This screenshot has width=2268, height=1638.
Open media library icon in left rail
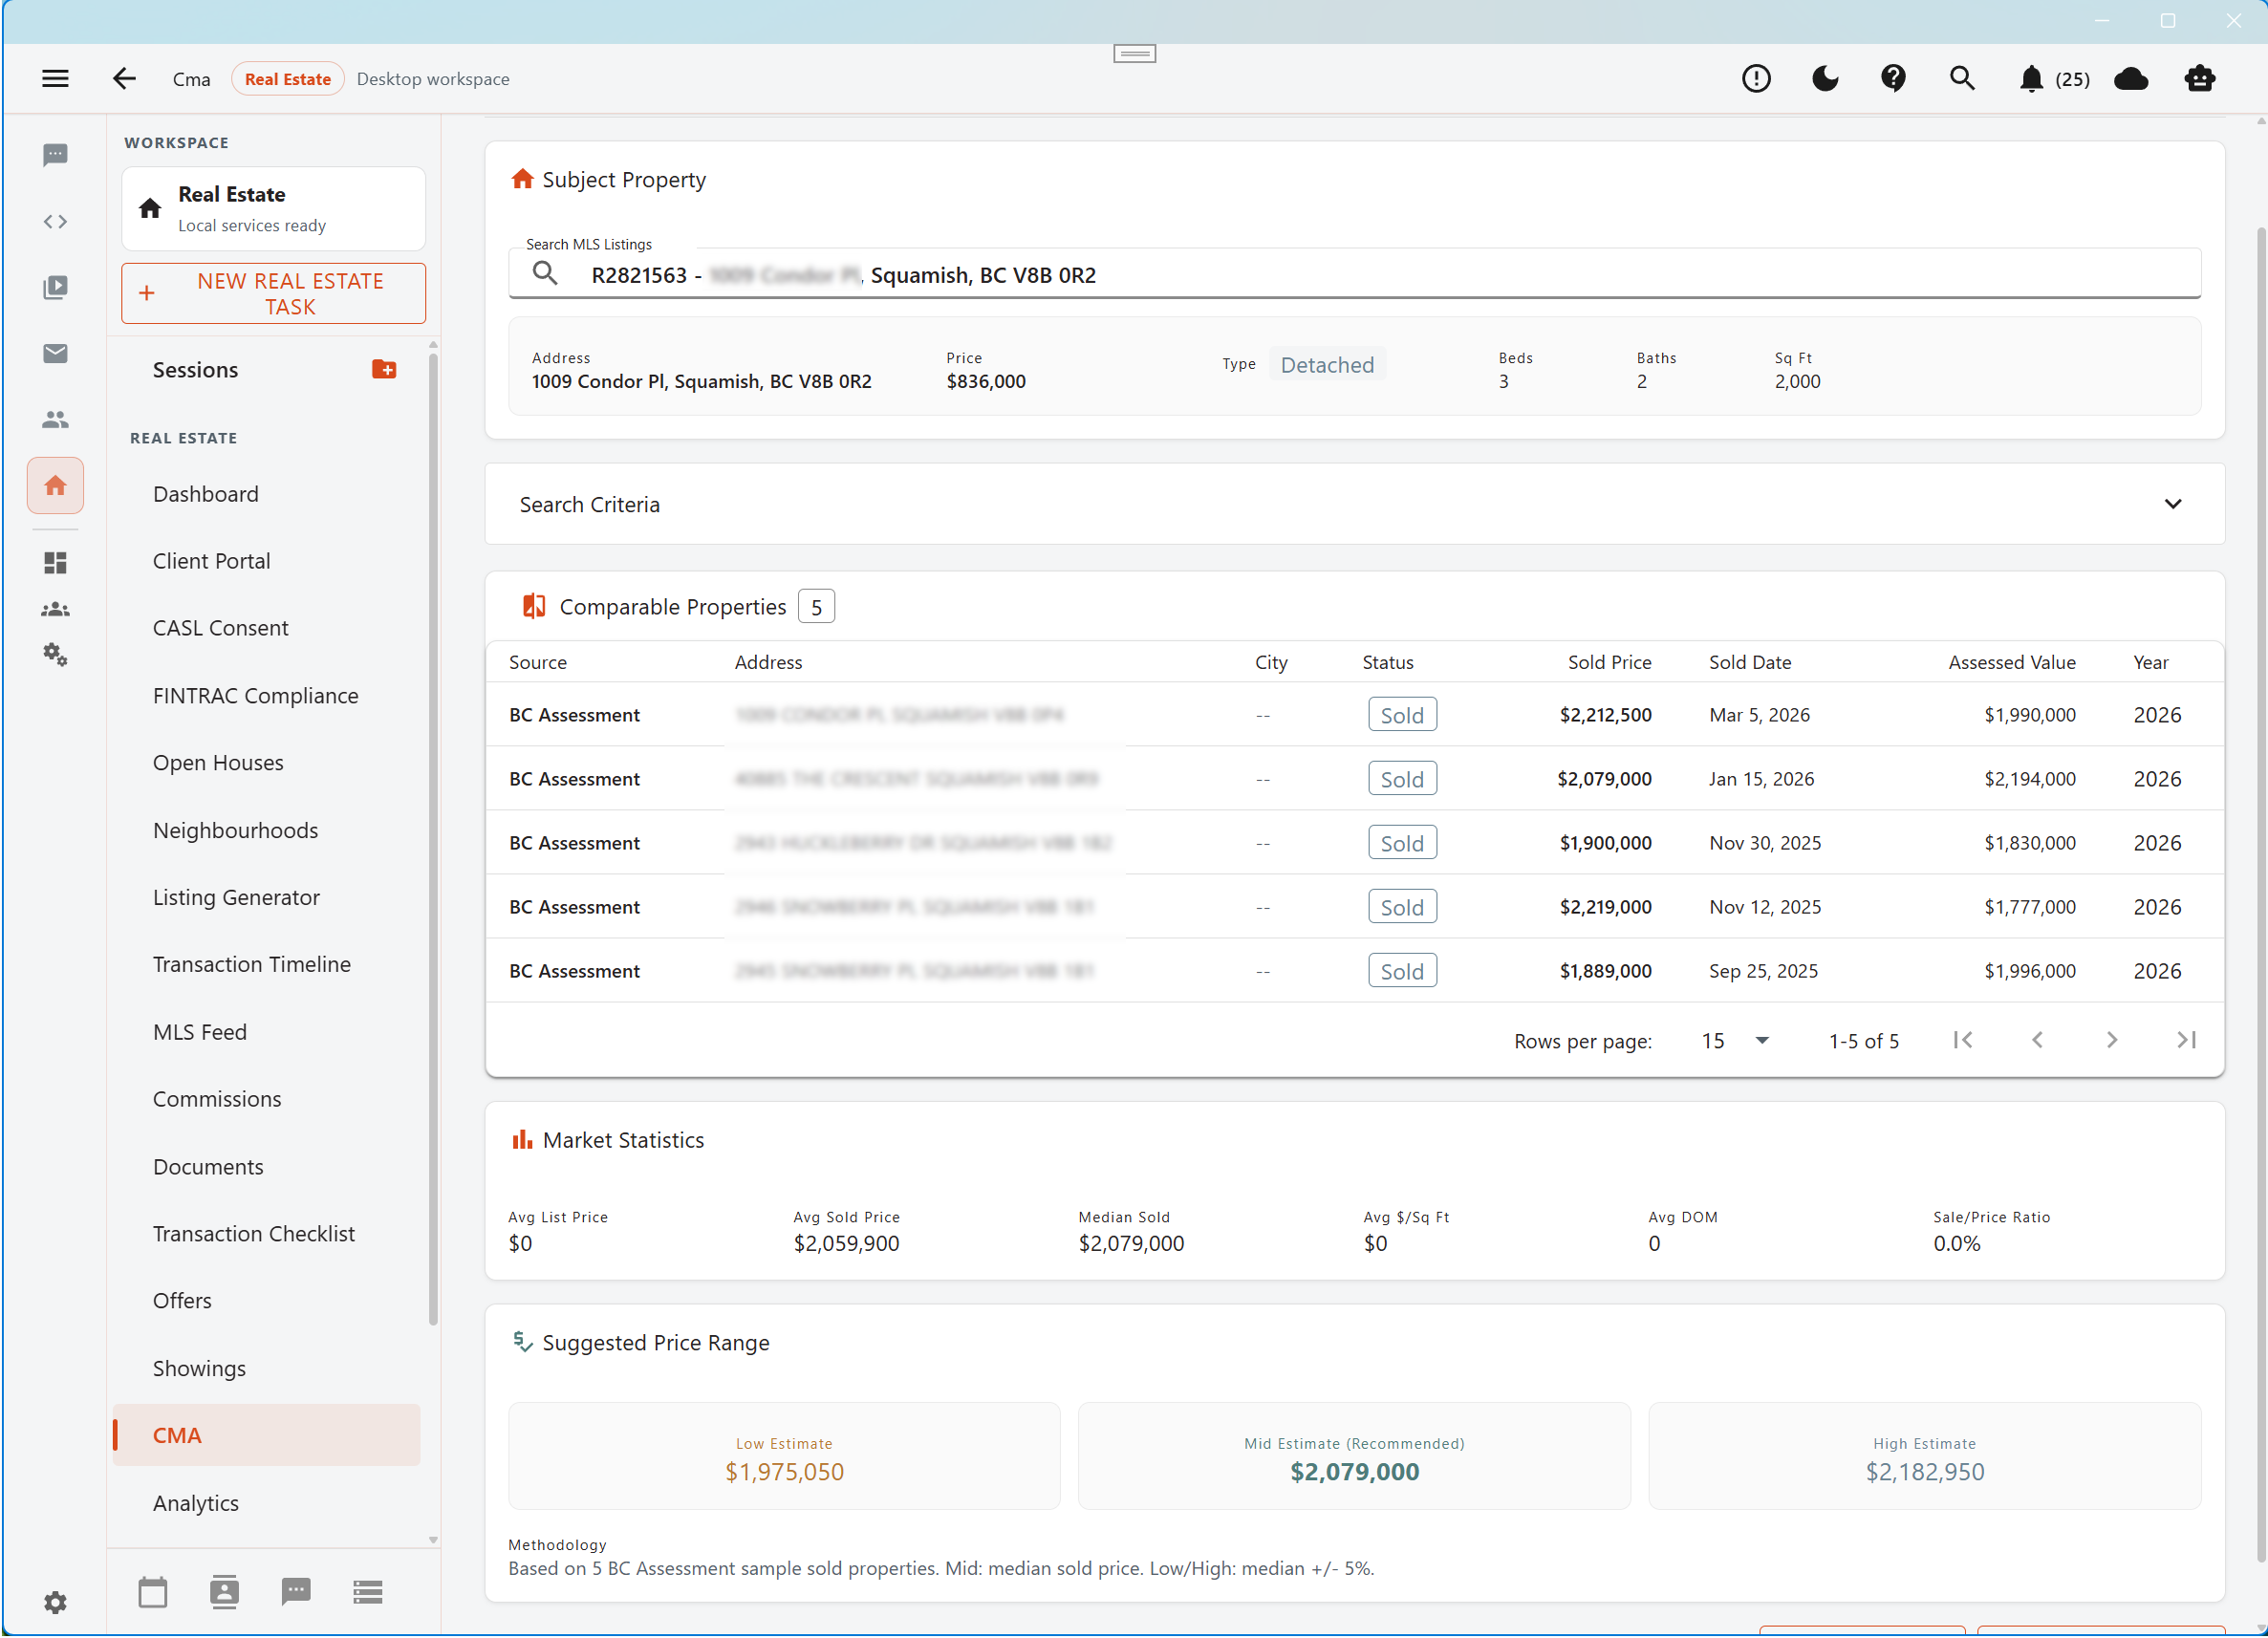click(55, 288)
